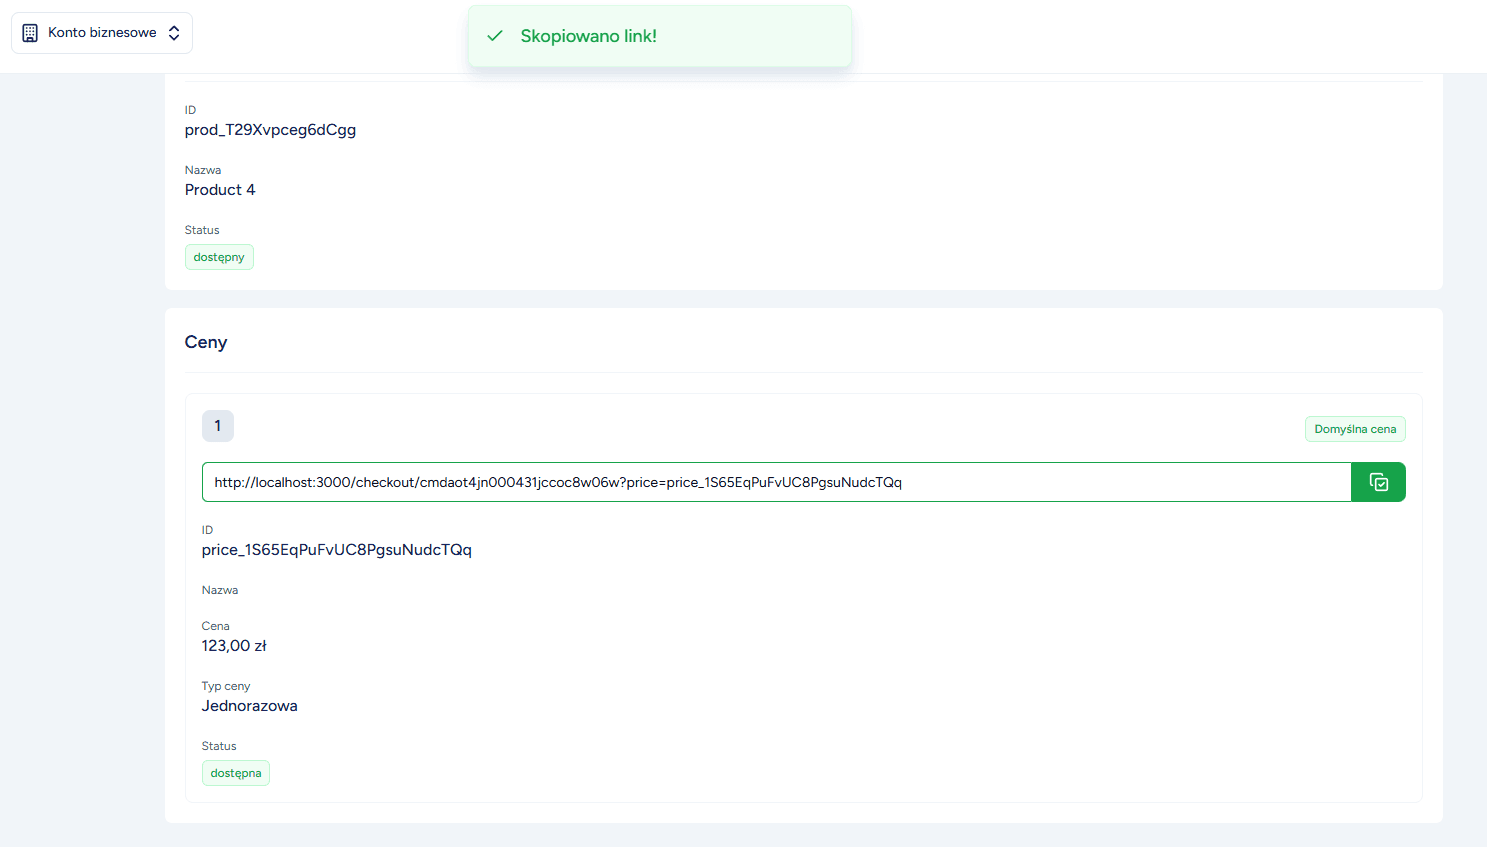Click the Status label above dostępna
This screenshot has height=847, width=1487.
[x=219, y=746]
